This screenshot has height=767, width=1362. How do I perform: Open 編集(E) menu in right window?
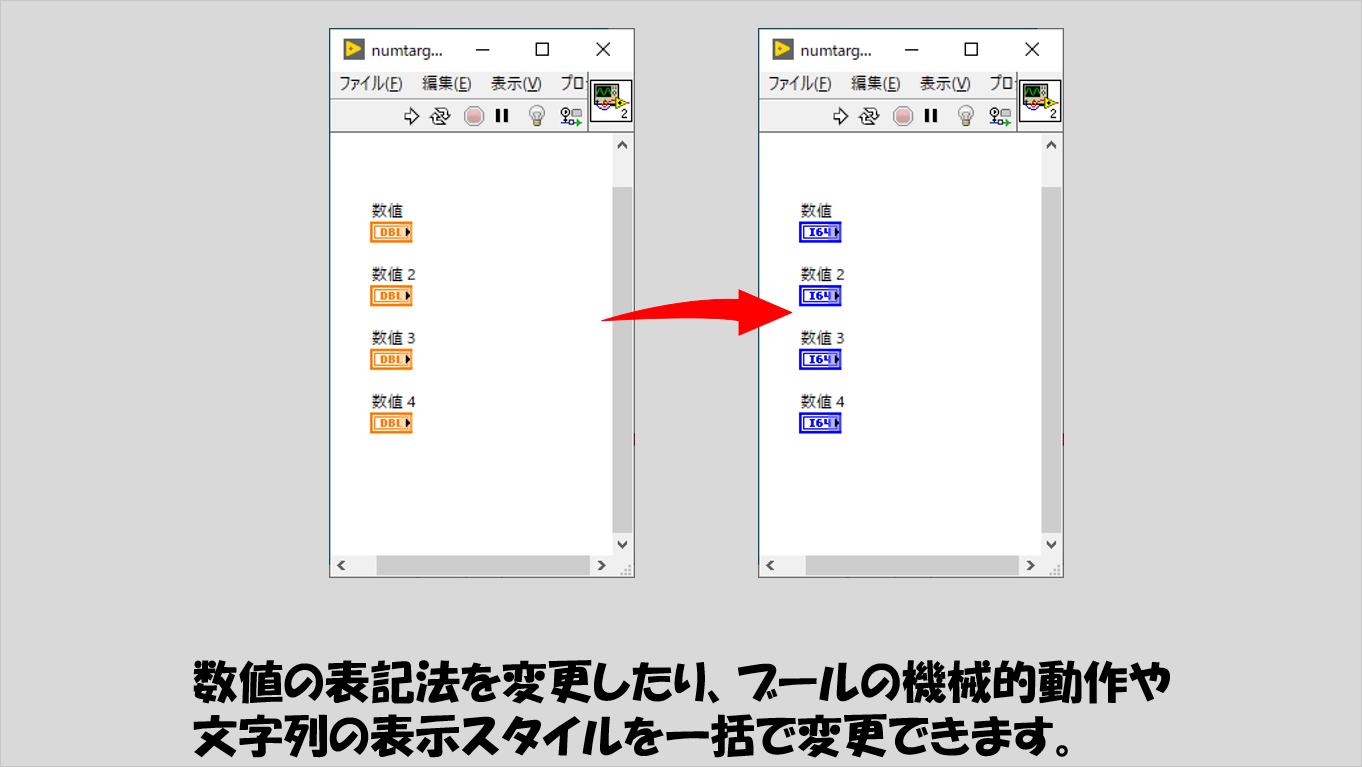875,84
